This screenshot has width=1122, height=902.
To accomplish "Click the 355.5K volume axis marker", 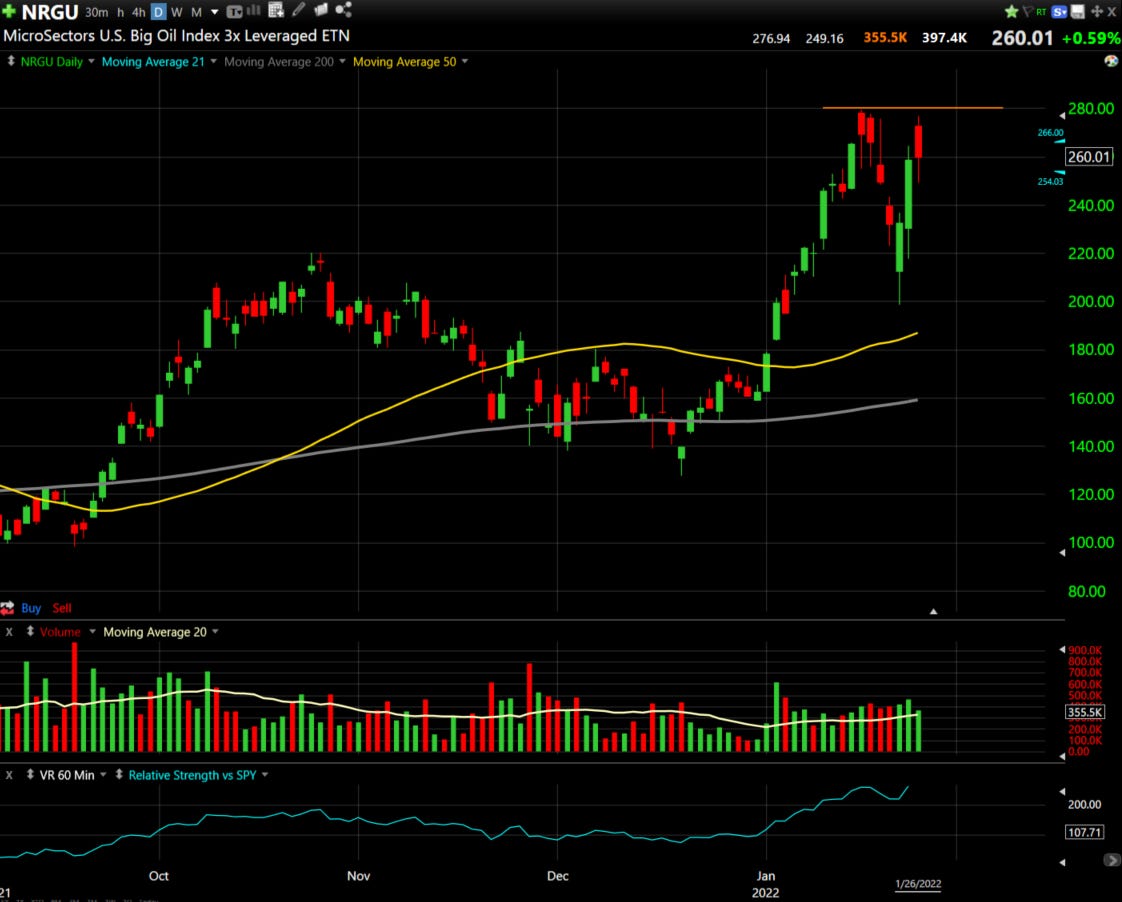I will (1085, 712).
